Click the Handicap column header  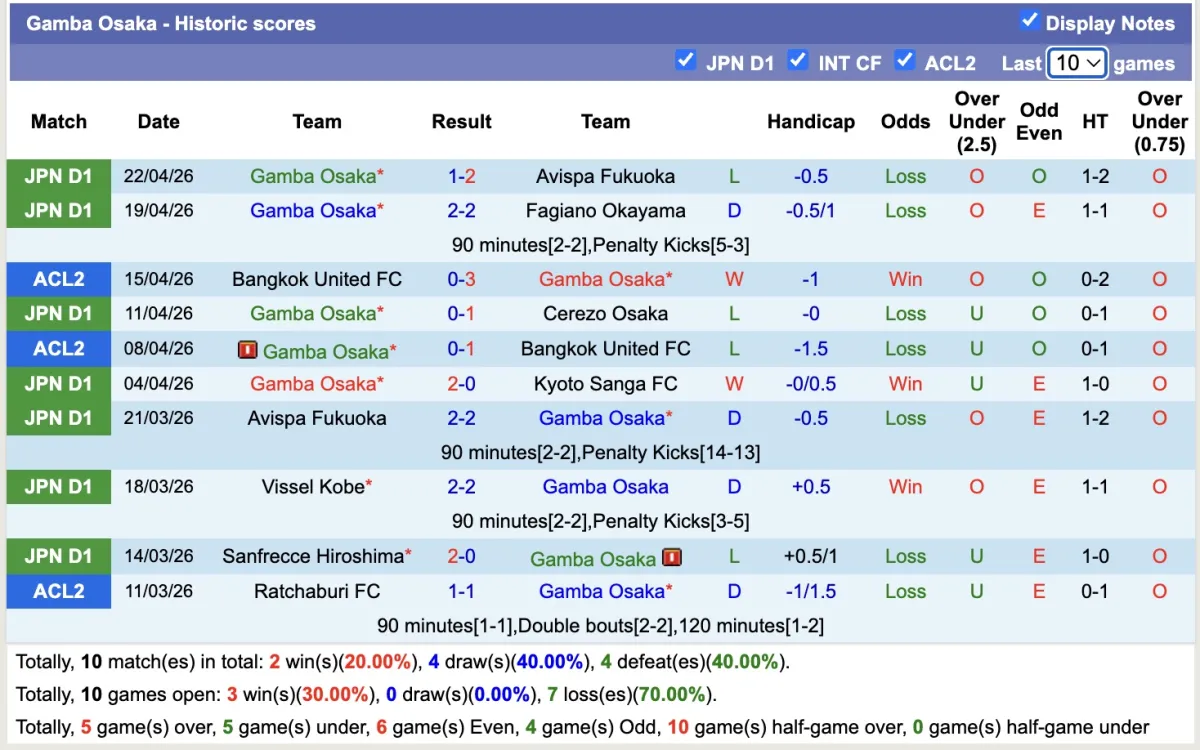pos(810,122)
